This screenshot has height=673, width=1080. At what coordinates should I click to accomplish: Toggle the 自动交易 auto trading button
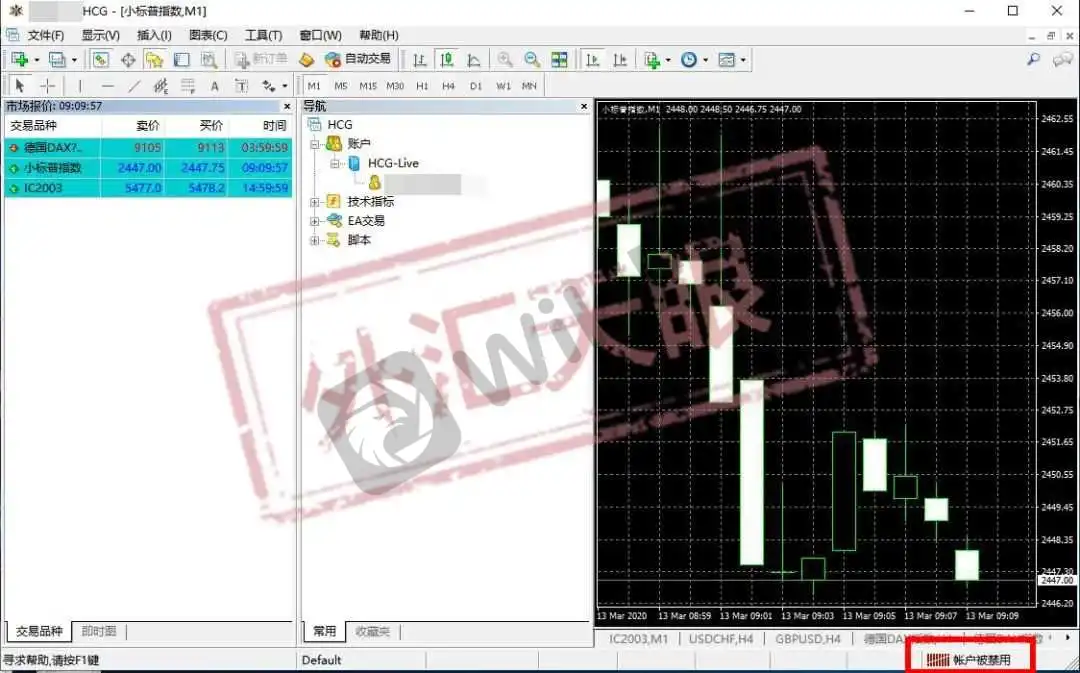[358, 60]
